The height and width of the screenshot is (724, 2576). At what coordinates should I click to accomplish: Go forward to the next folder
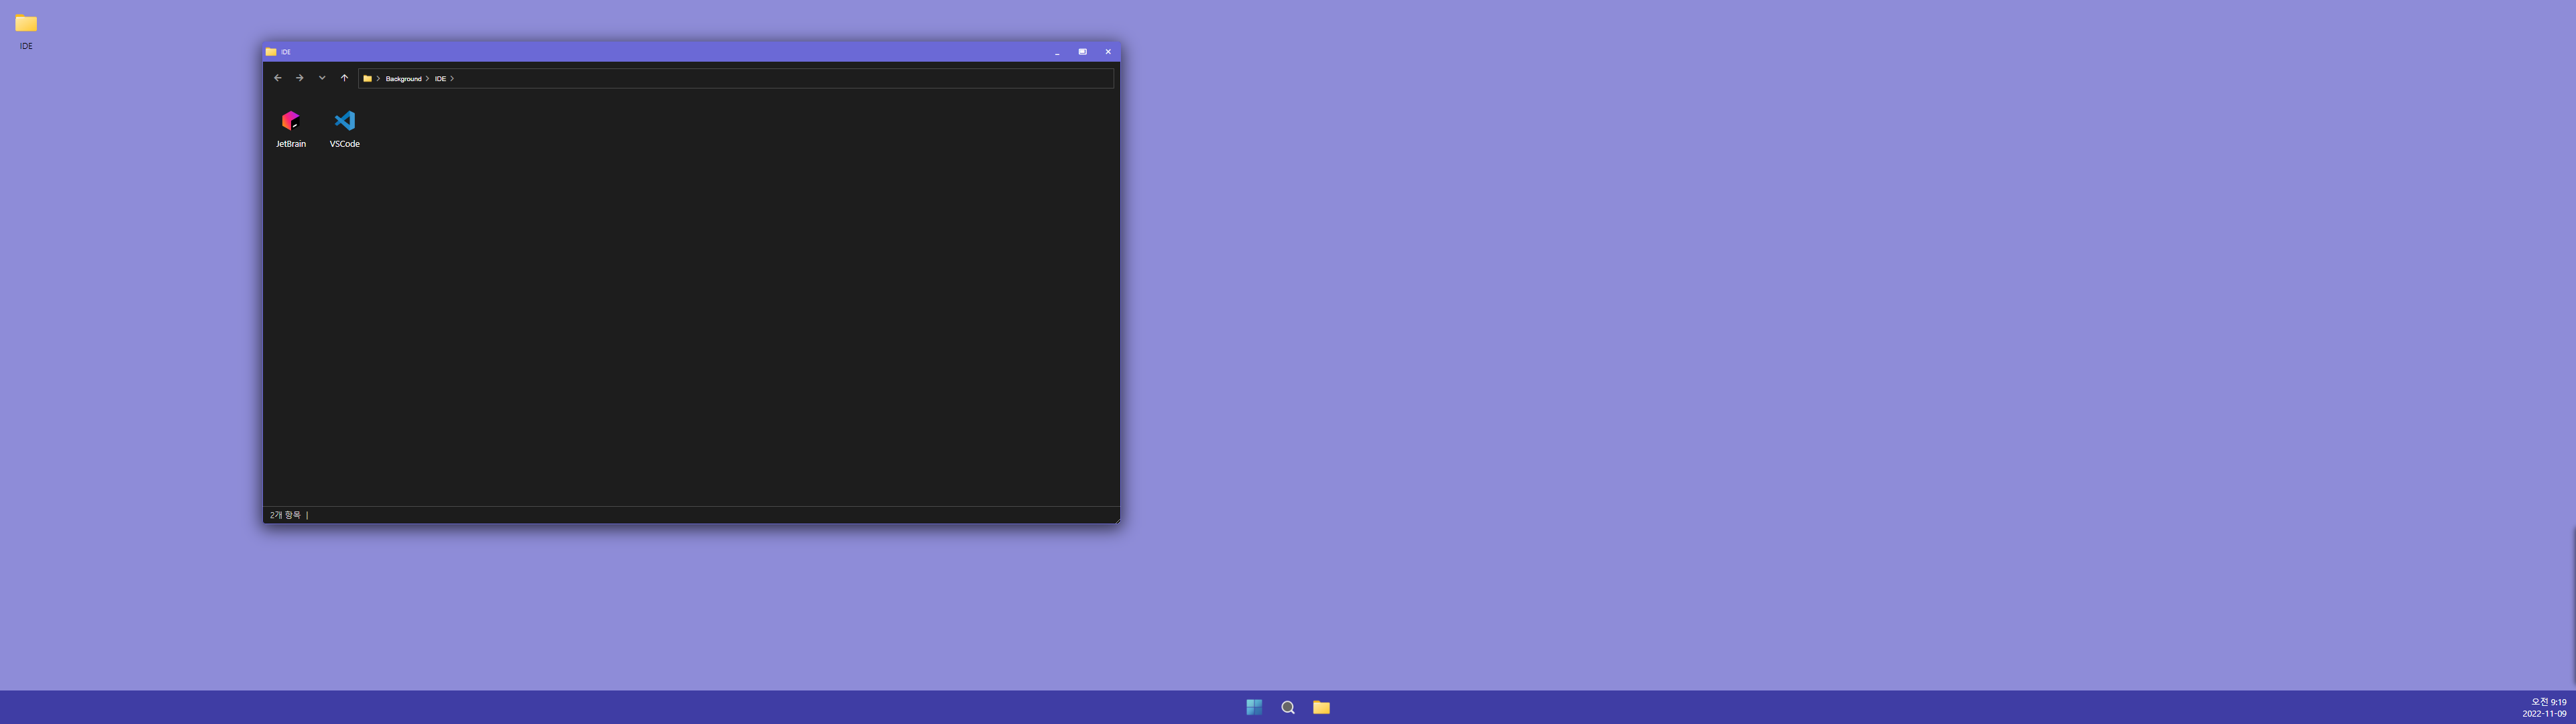pyautogui.click(x=299, y=78)
